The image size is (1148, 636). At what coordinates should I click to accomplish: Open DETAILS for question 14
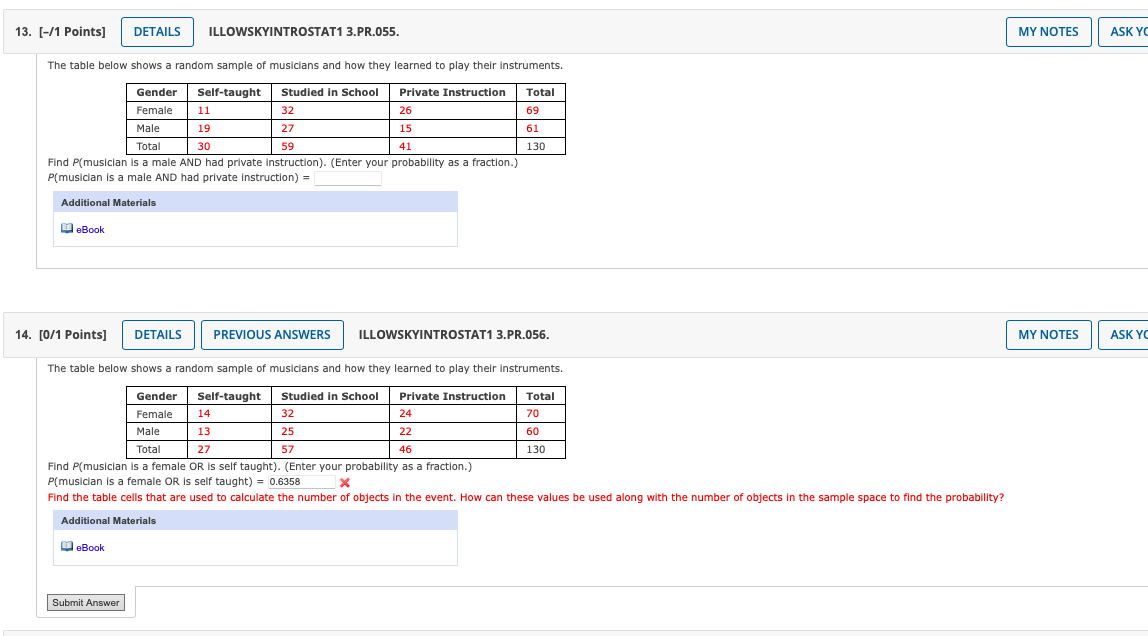[x=156, y=334]
